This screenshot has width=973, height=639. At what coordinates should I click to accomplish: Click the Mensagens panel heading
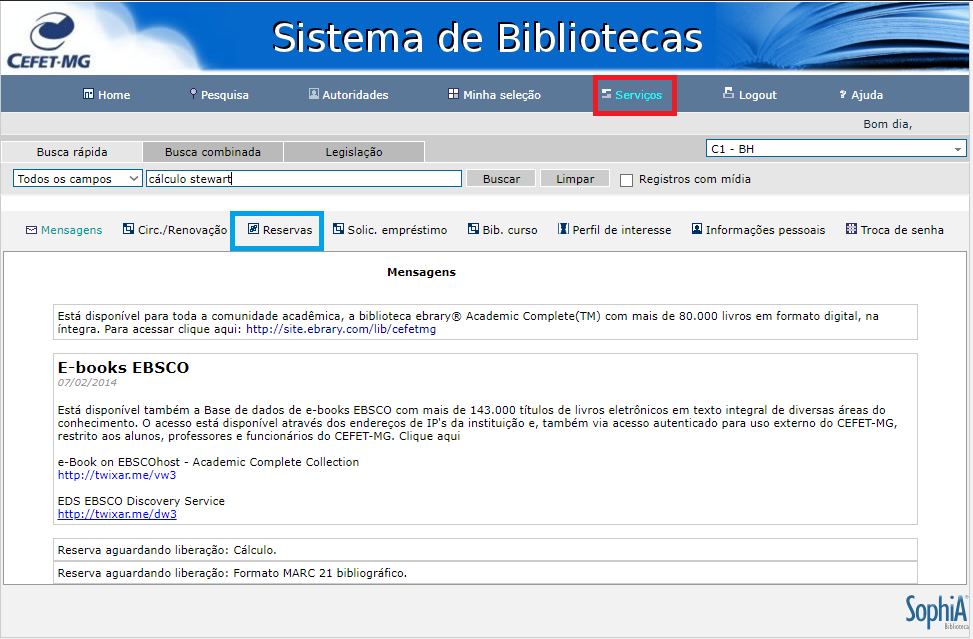coord(421,272)
